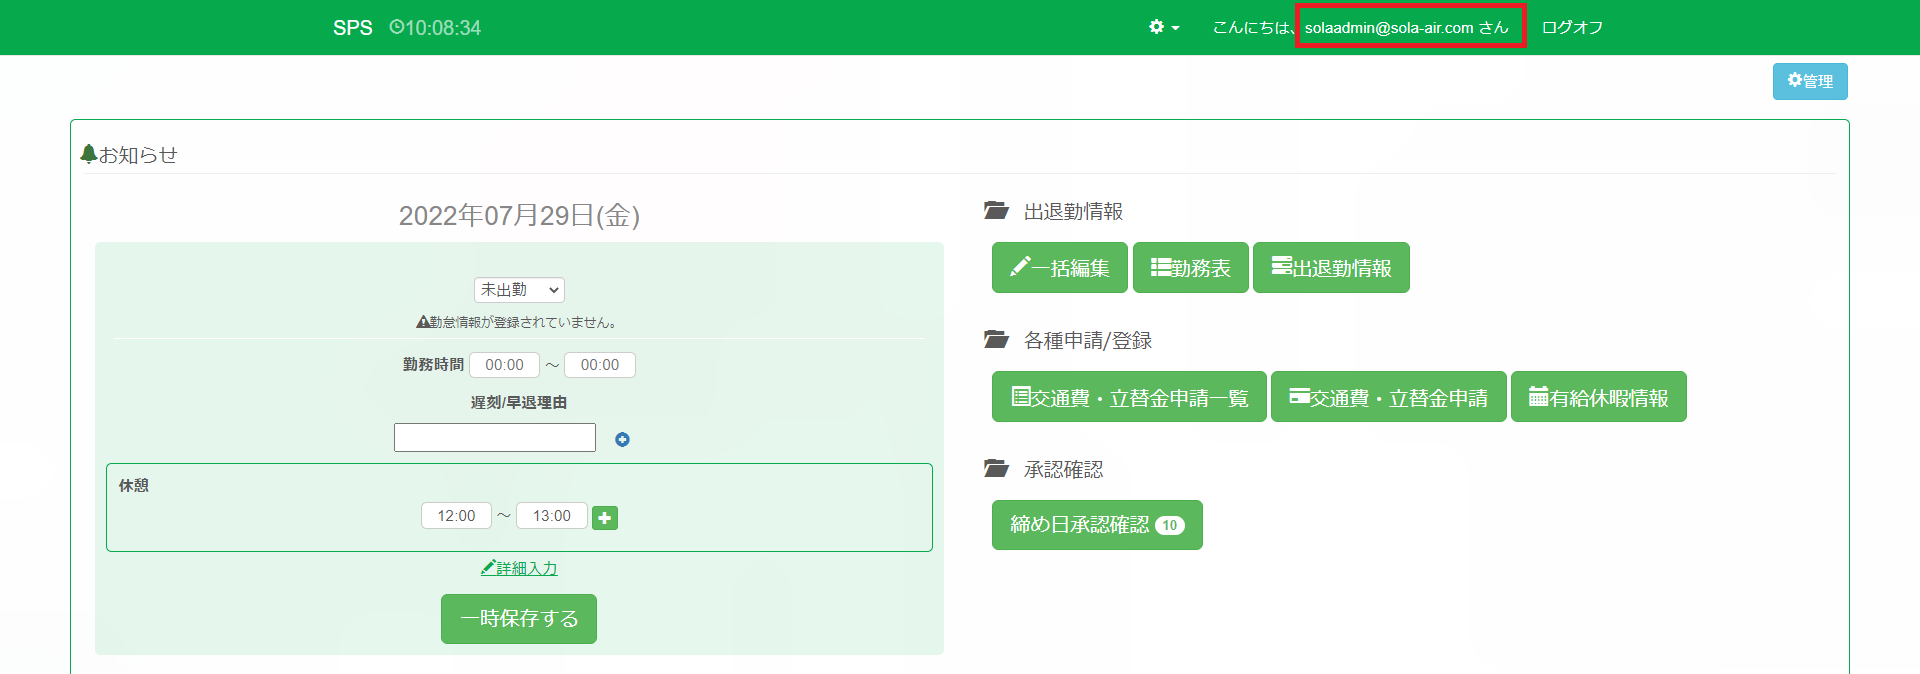
Task: Open the gear settings dropdown in header
Action: pyautogui.click(x=1163, y=27)
